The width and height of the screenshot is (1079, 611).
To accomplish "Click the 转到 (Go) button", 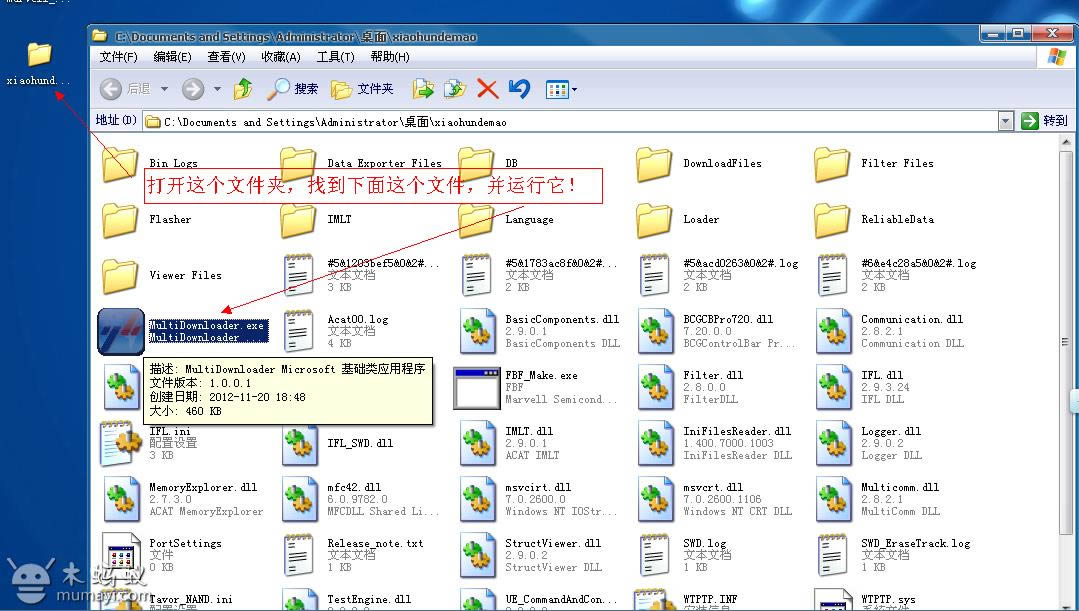I will [x=1044, y=121].
